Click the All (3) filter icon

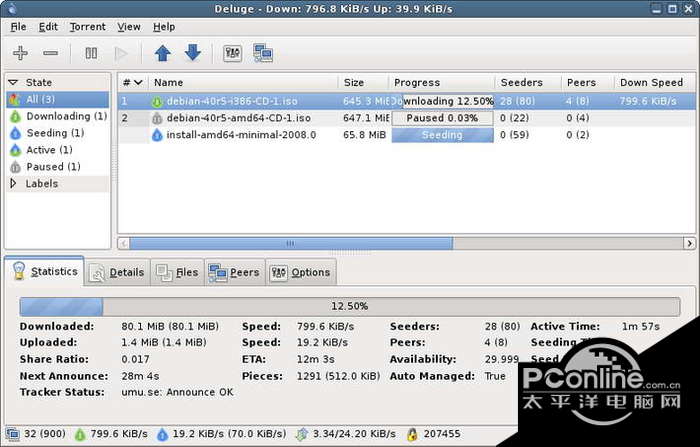point(15,99)
